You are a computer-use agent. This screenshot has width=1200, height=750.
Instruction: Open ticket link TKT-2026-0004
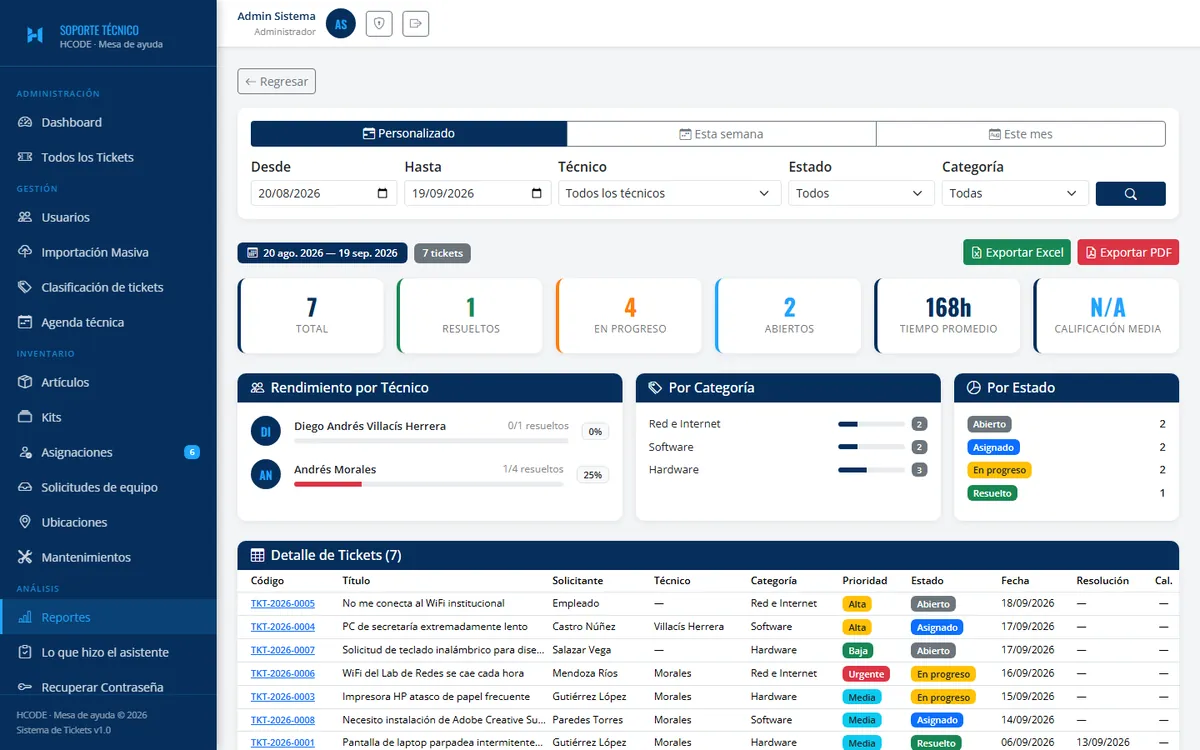(283, 627)
